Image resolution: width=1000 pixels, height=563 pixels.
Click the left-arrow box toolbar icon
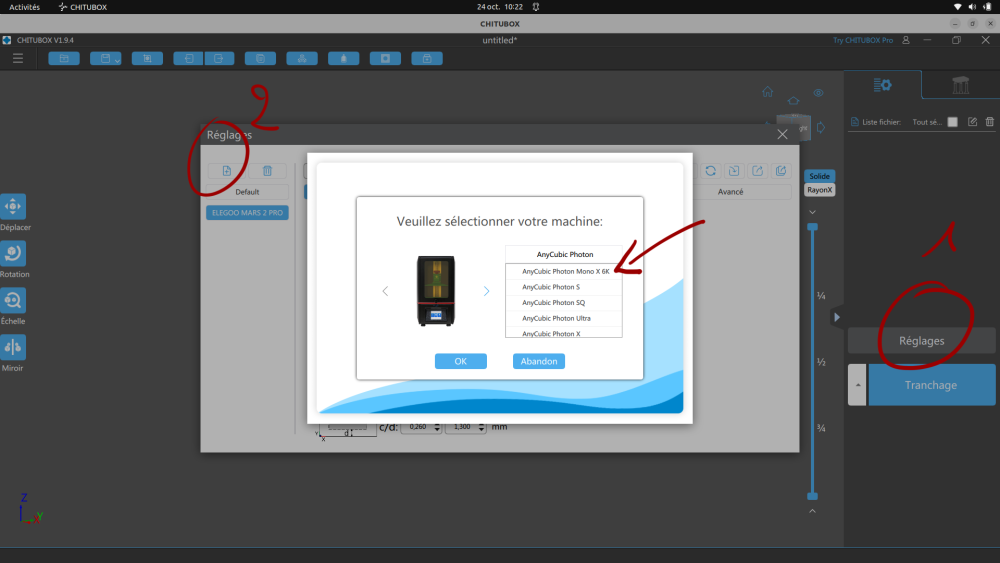(189, 59)
